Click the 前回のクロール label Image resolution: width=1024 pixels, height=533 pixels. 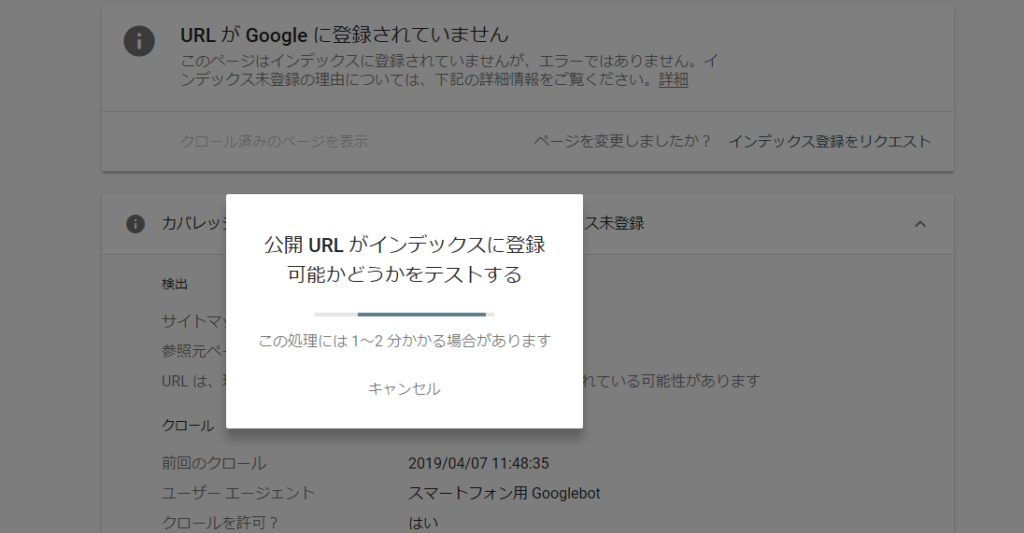click(x=214, y=463)
